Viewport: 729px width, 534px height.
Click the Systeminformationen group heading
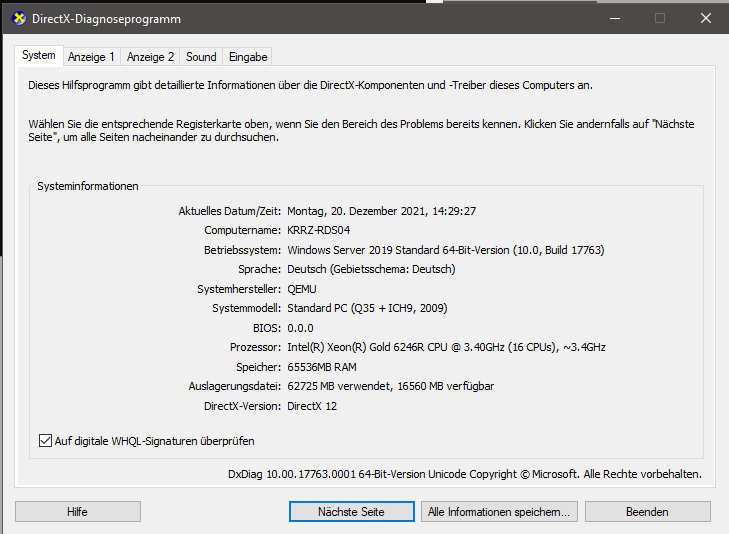[x=88, y=186]
